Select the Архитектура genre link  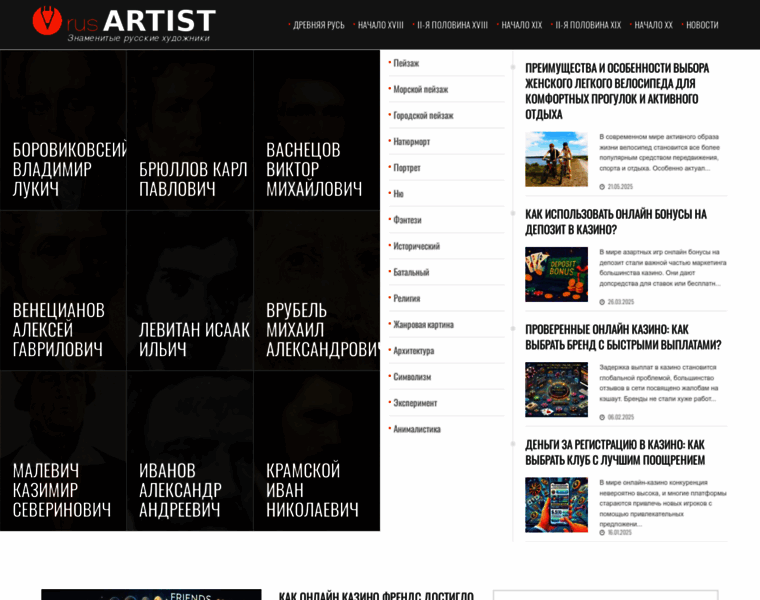pyautogui.click(x=413, y=351)
